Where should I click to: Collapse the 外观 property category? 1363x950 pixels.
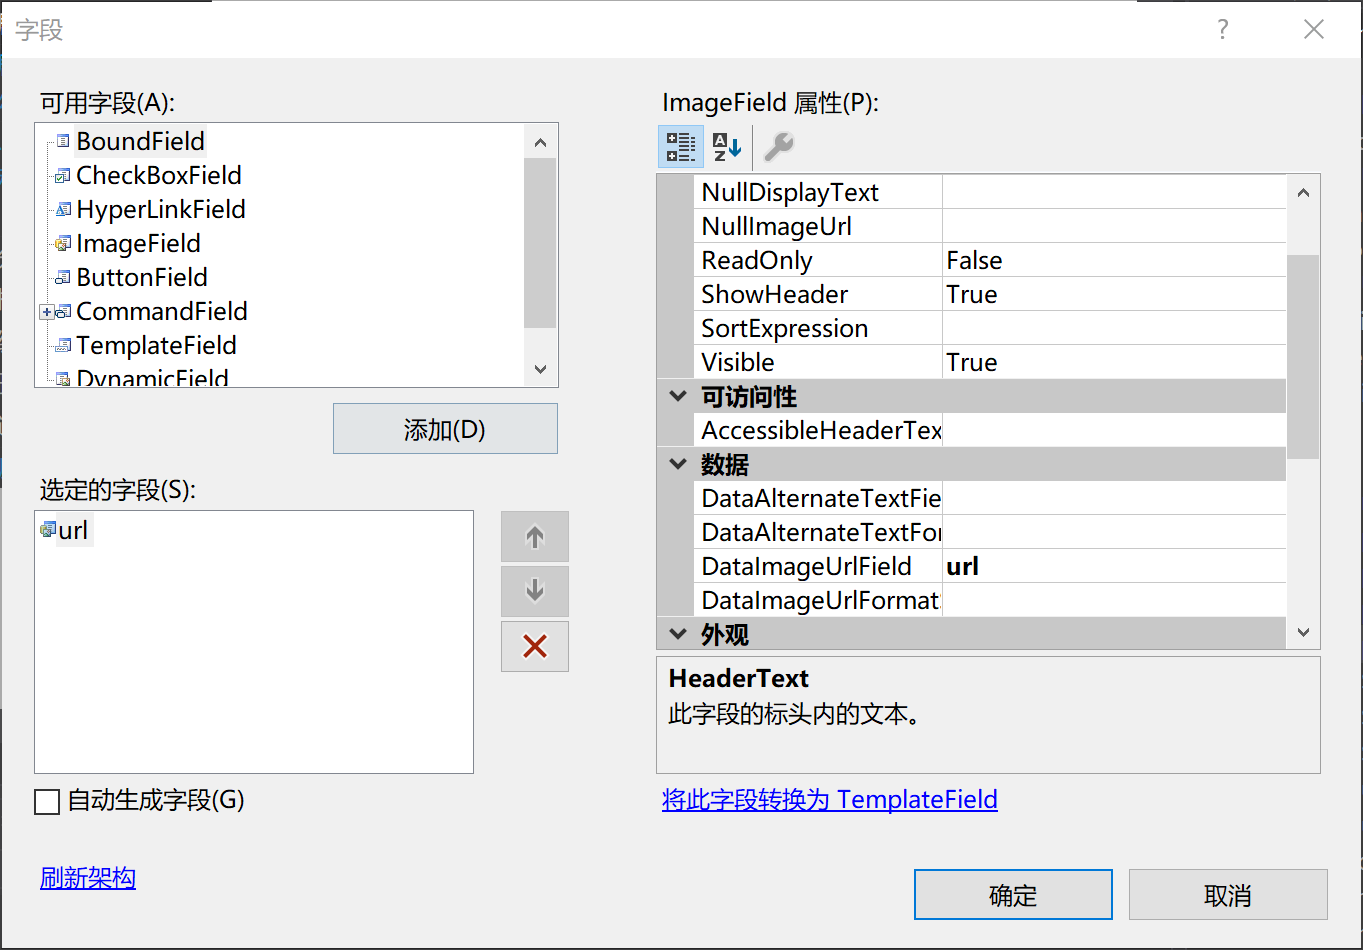click(678, 634)
